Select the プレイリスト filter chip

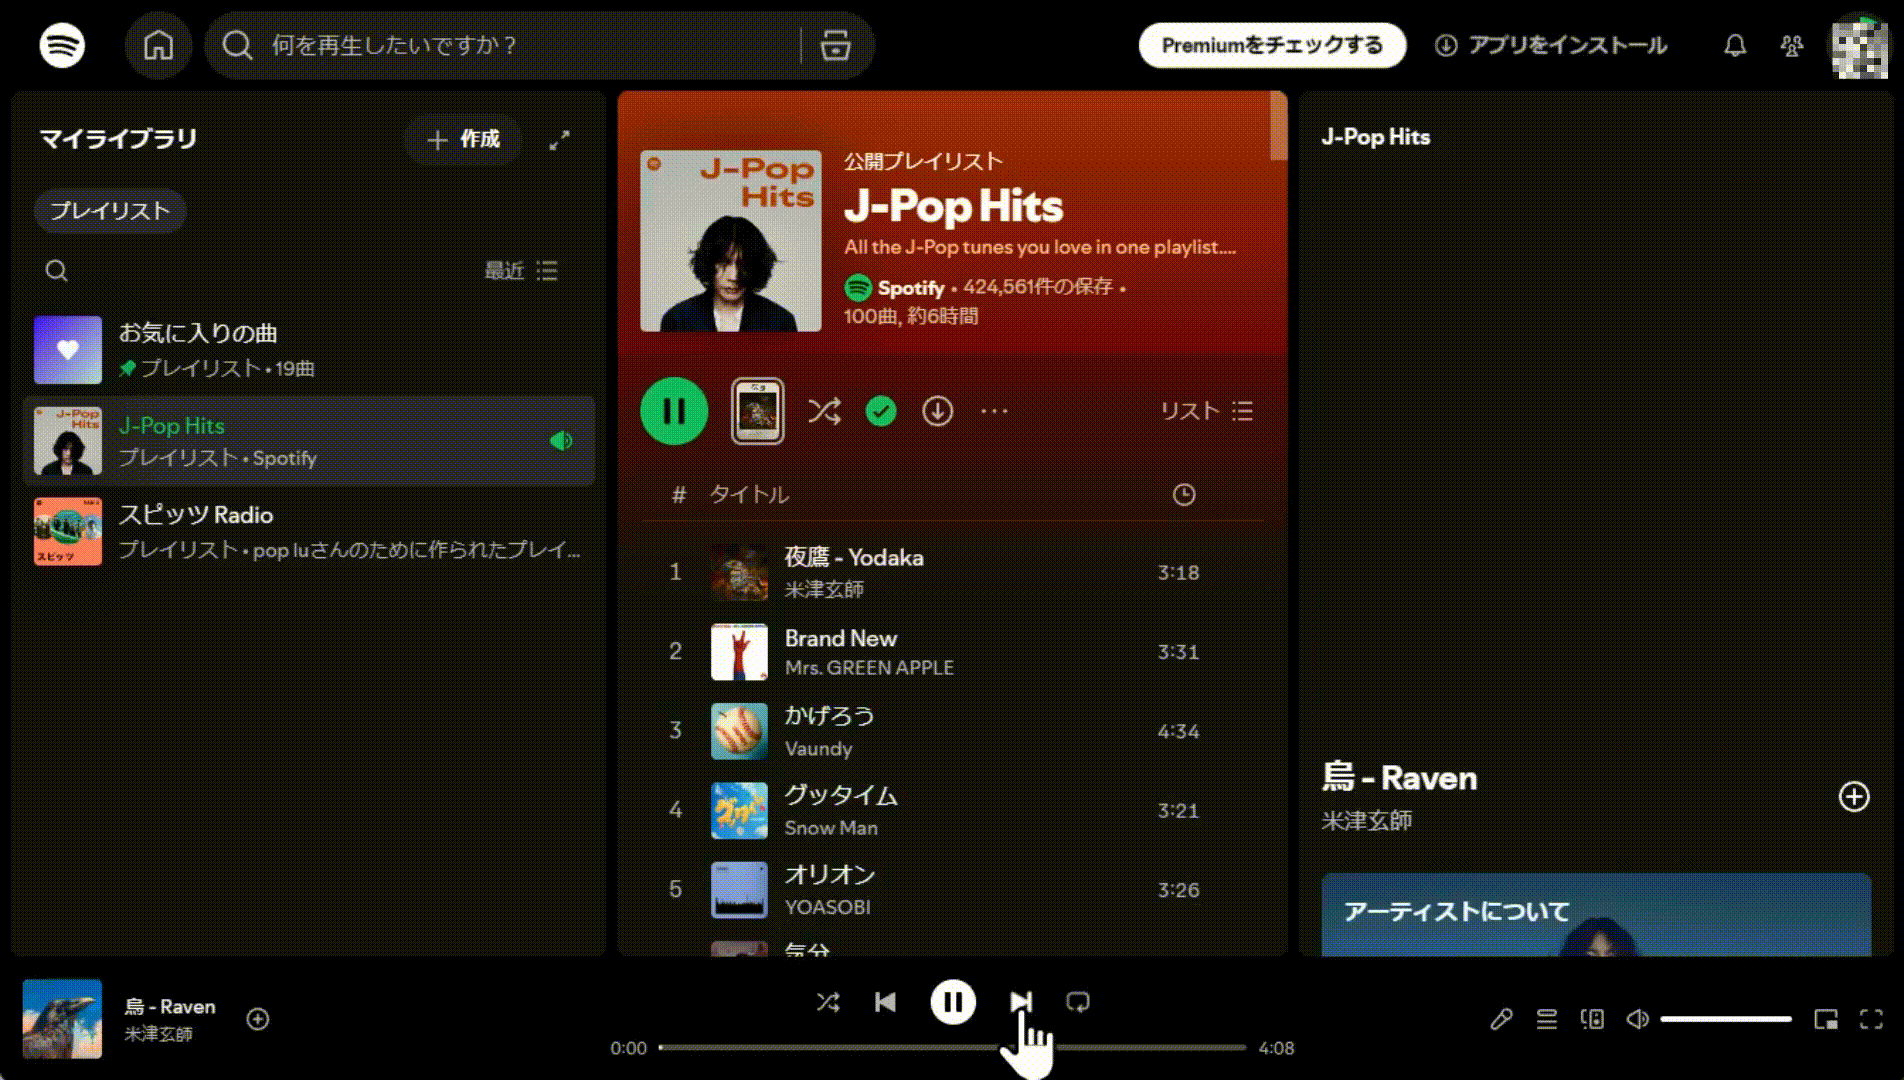pyautogui.click(x=110, y=211)
